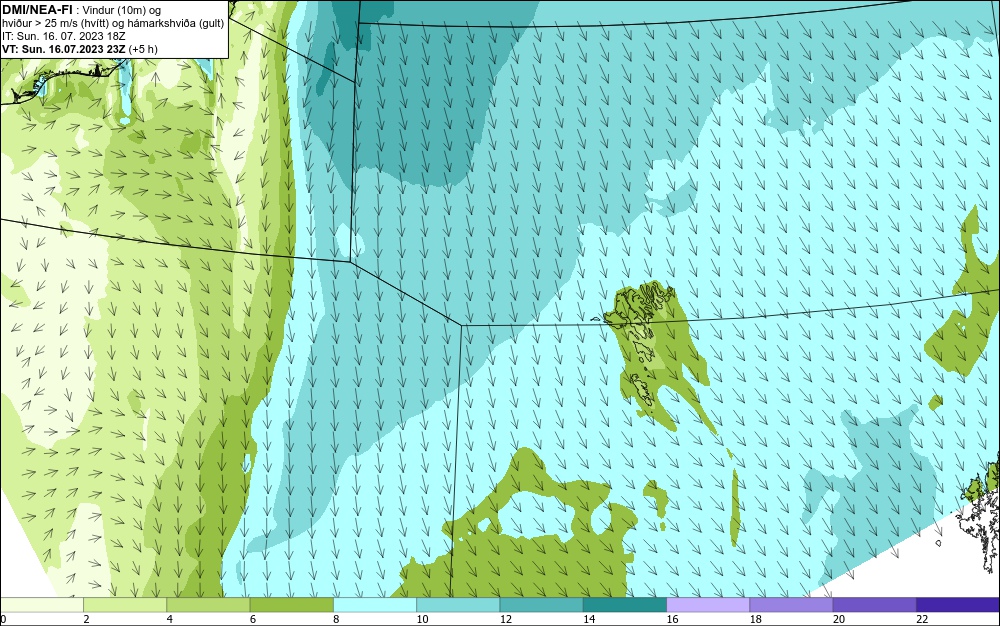Click the '(+5 h)' forecast offset text
Viewport: 1000px width, 626px height.
click(143, 49)
